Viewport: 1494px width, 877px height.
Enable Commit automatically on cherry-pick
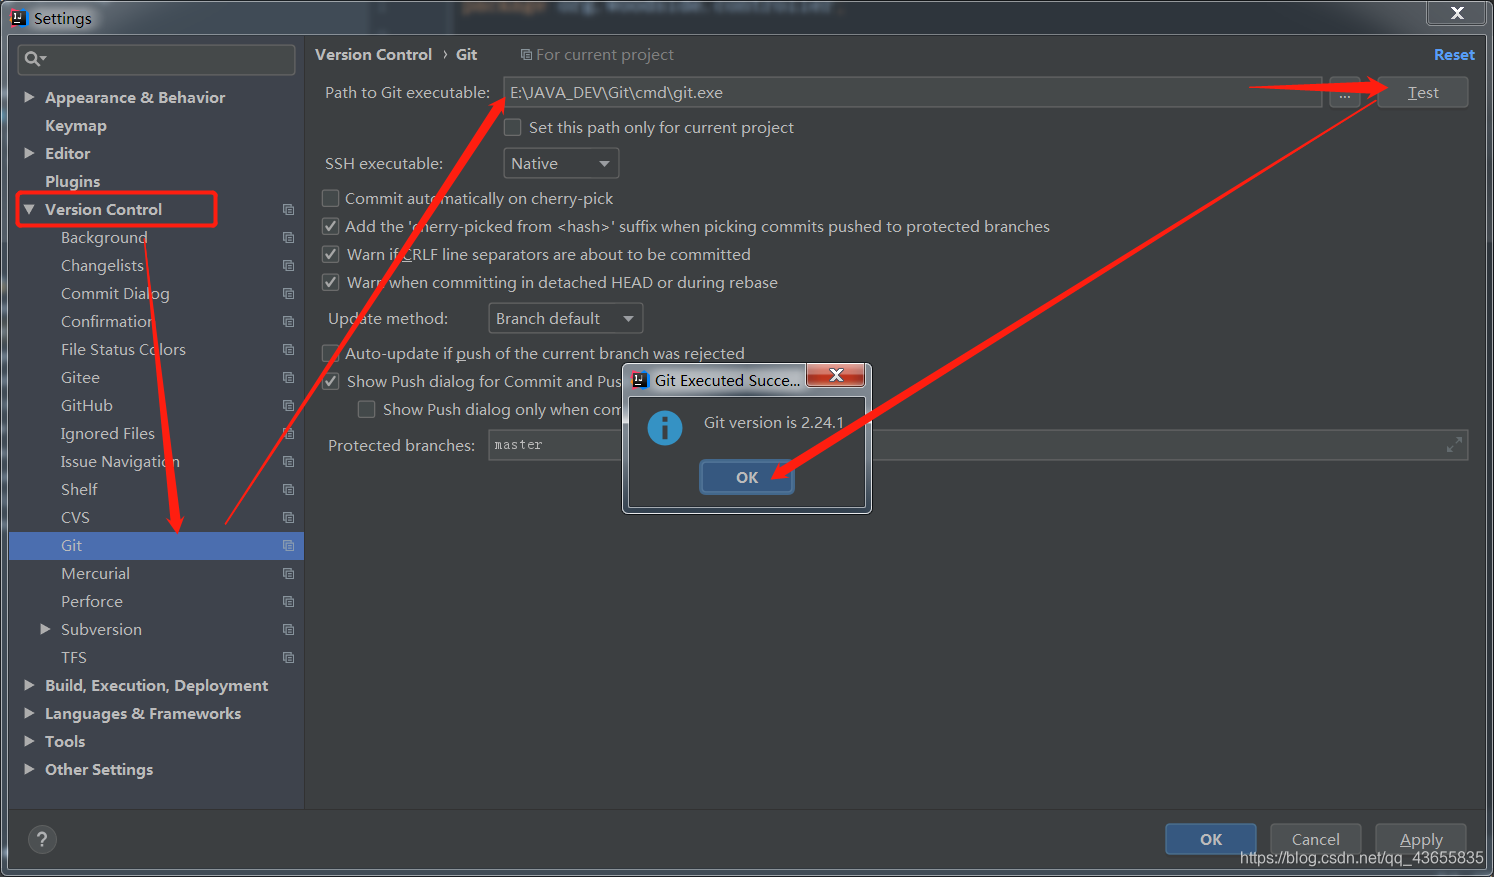pos(331,199)
